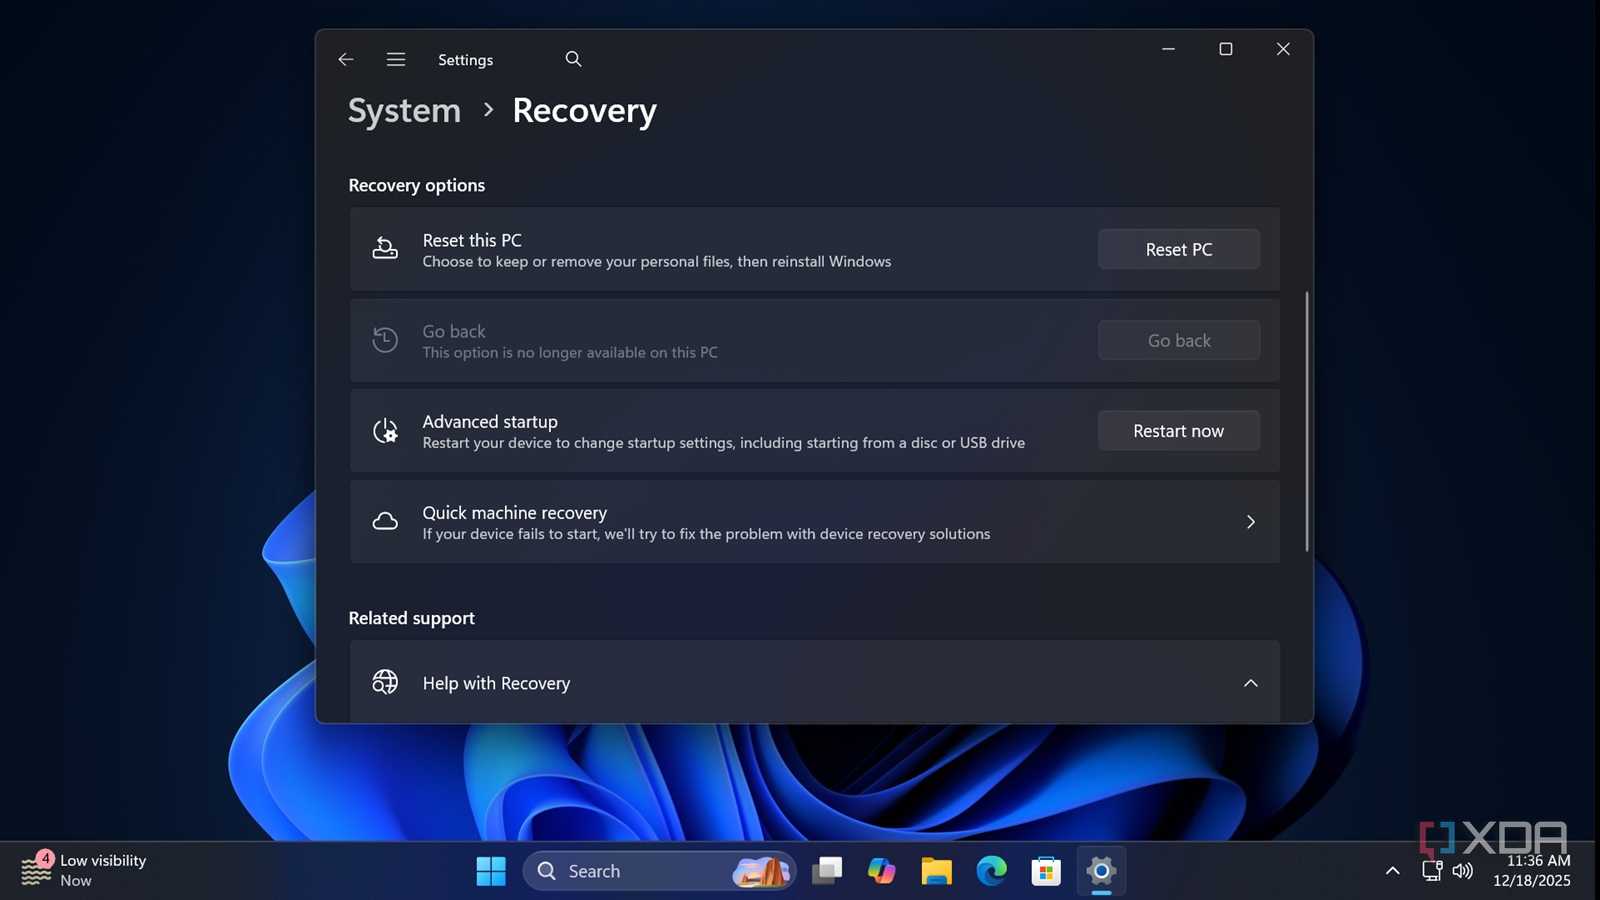
Task: Collapse the Help with Recovery section
Action: 1250,683
